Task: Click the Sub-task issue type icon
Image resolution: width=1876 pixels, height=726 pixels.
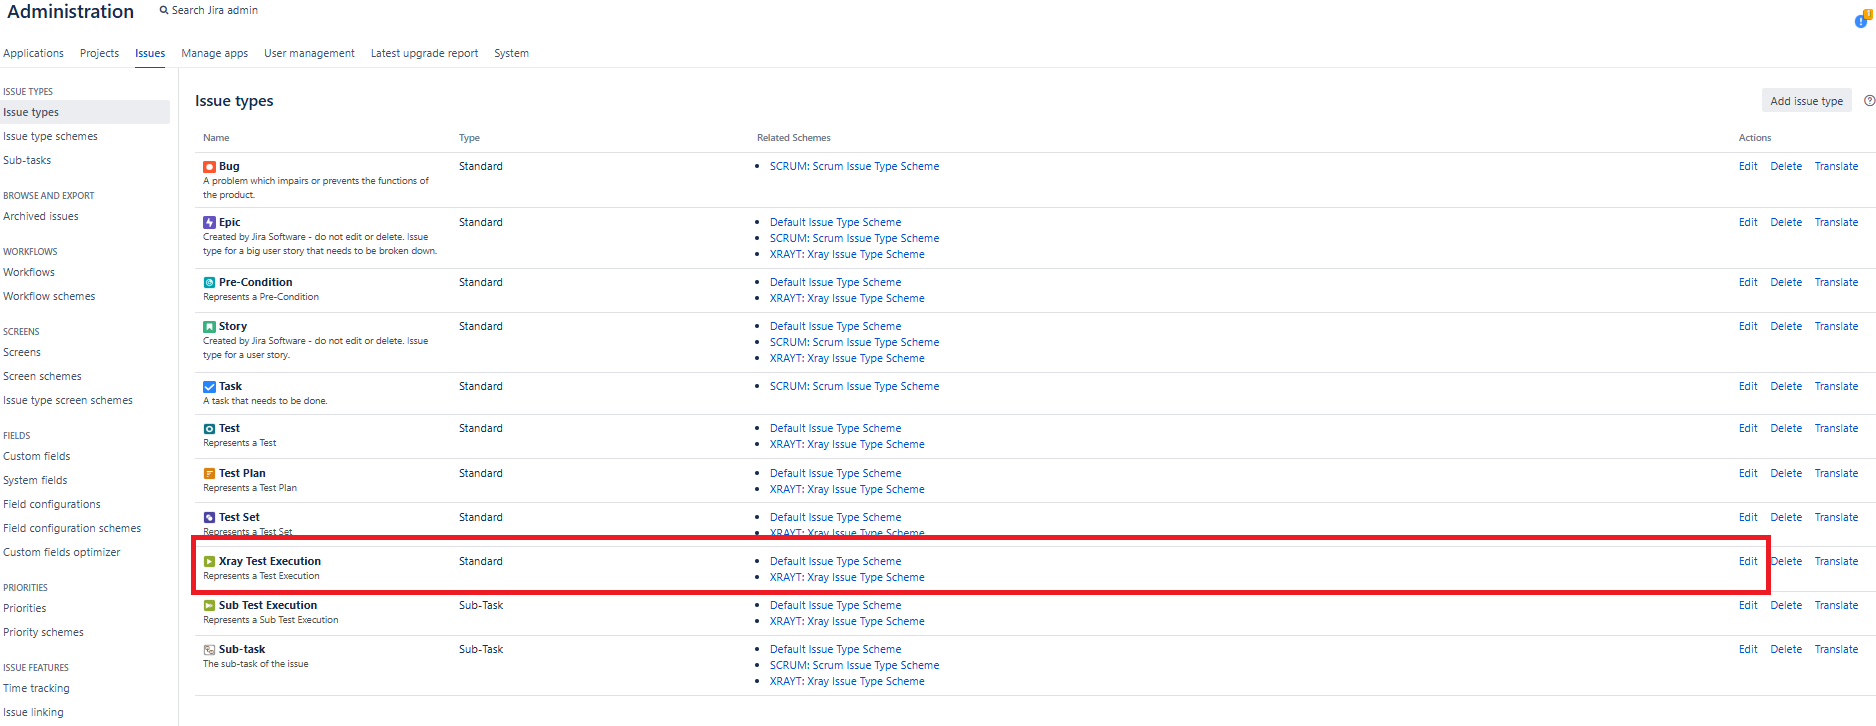Action: [209, 650]
